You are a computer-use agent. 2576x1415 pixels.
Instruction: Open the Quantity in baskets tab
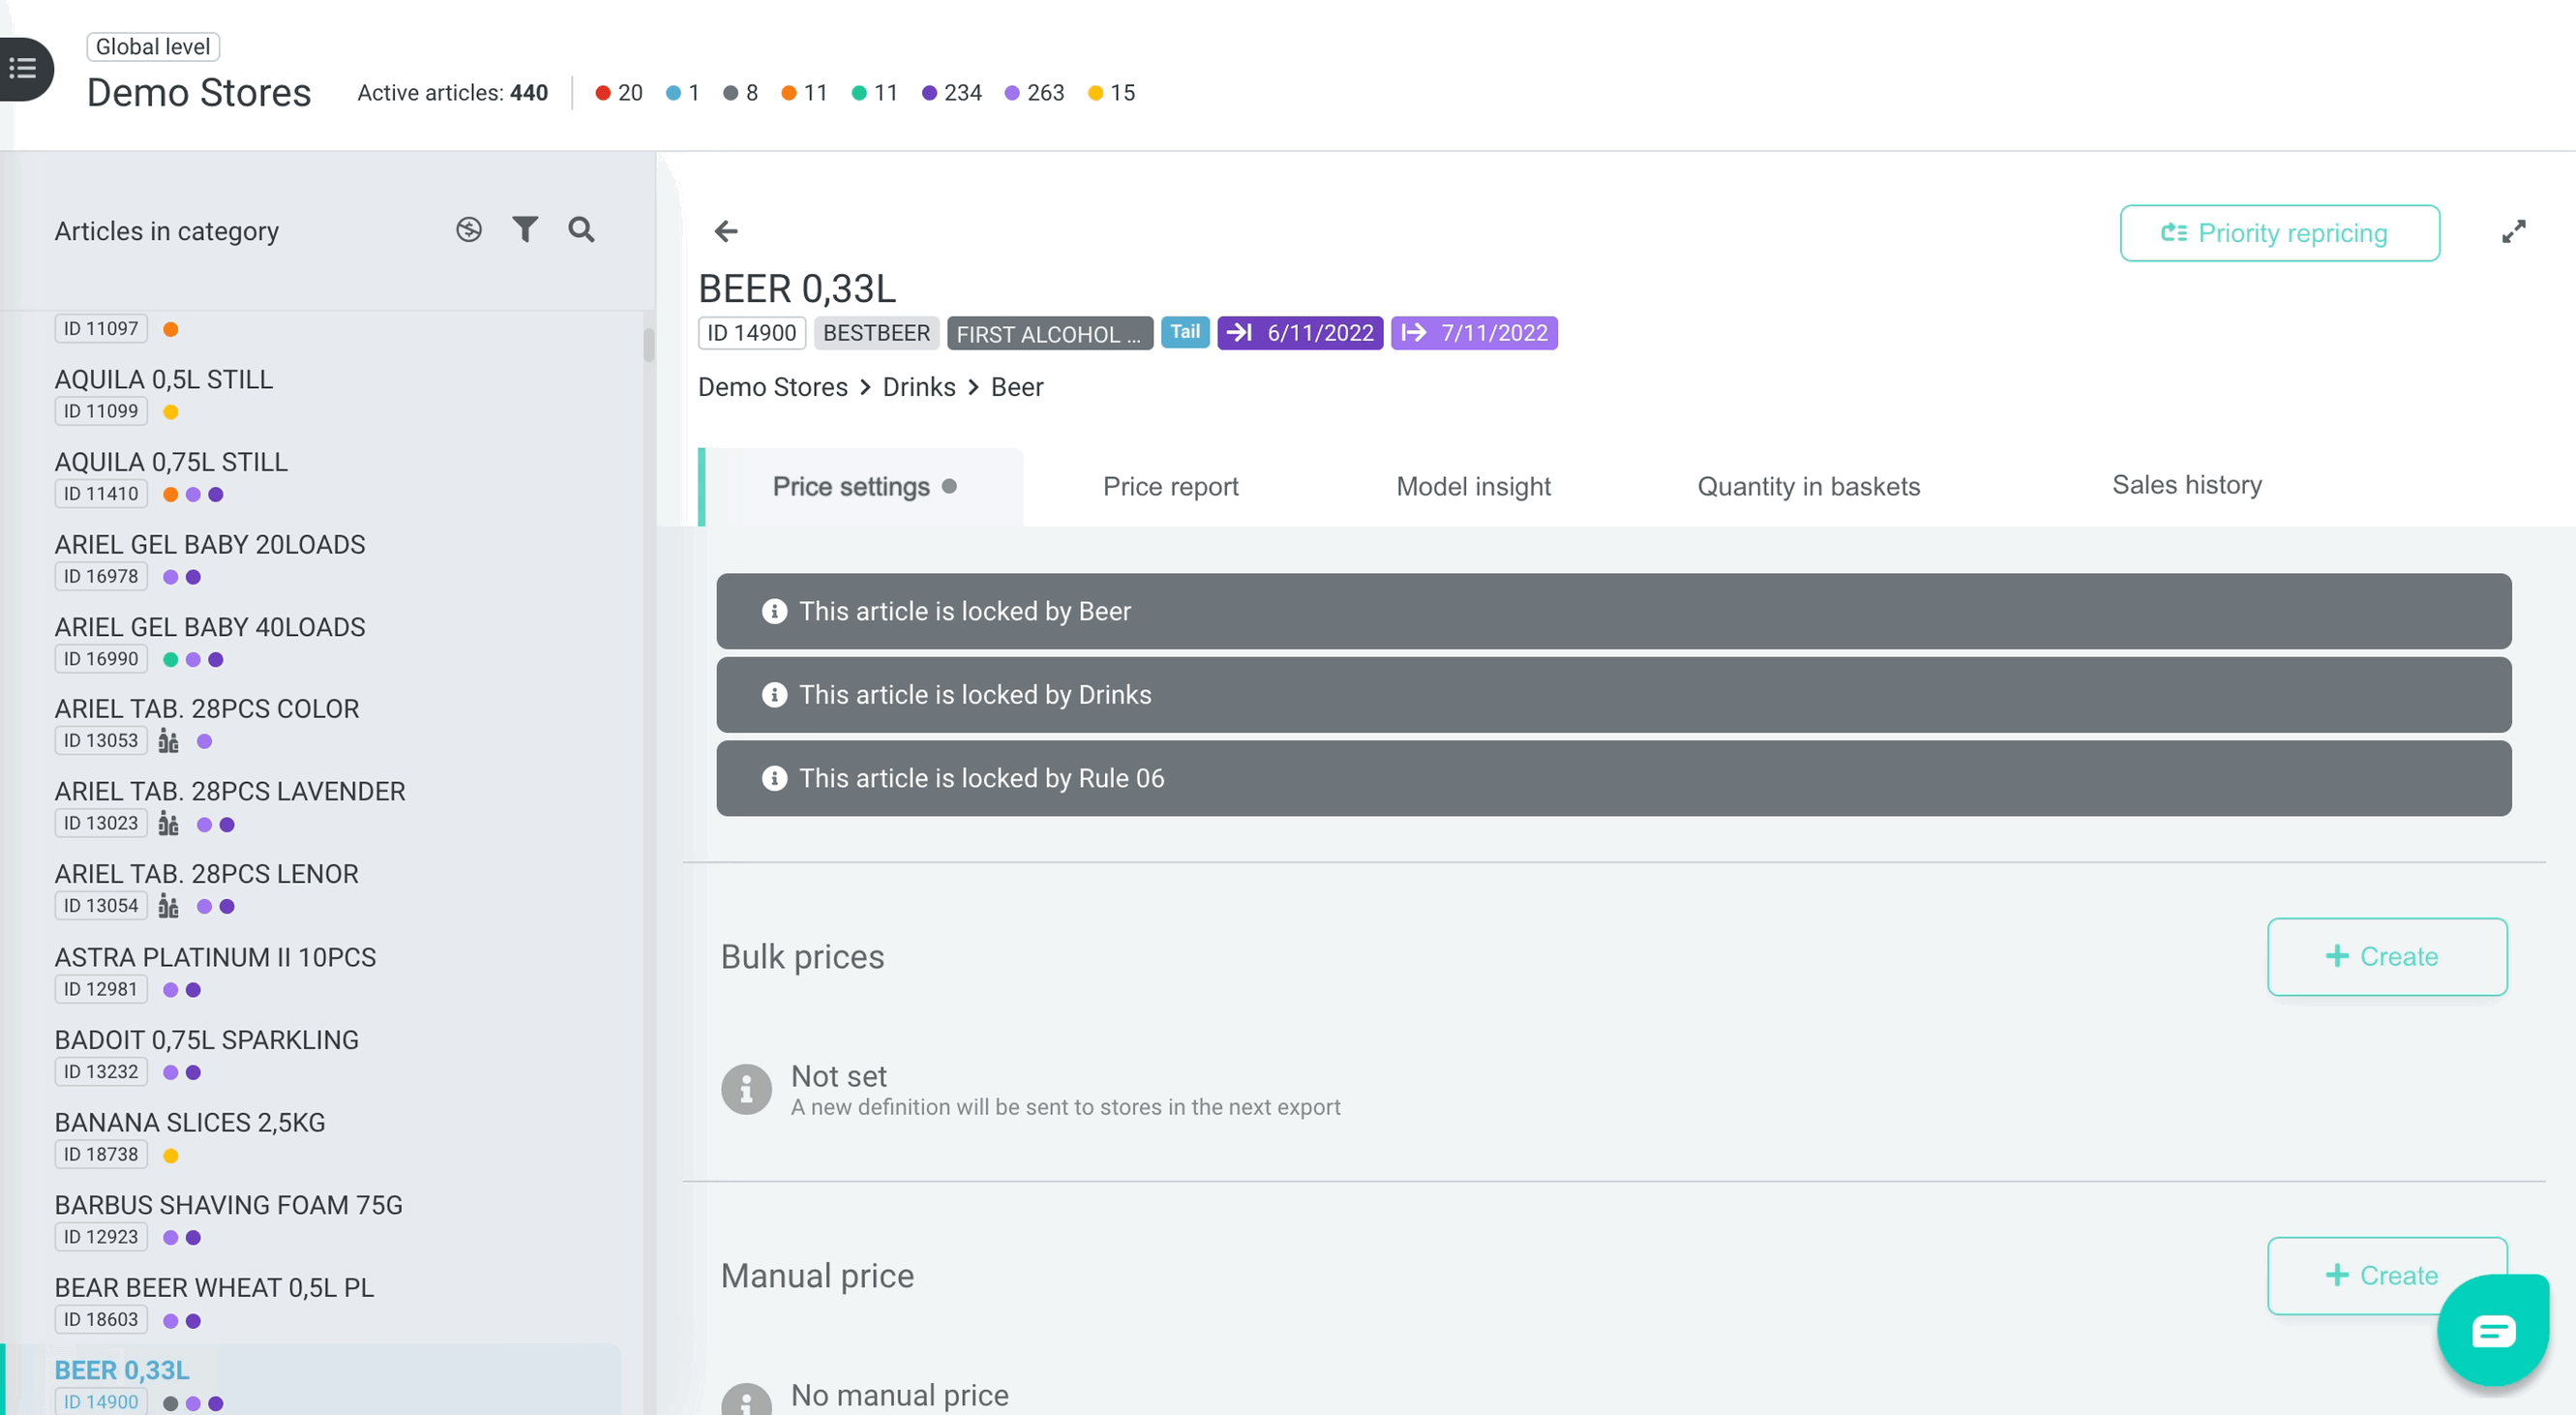pyautogui.click(x=1808, y=487)
